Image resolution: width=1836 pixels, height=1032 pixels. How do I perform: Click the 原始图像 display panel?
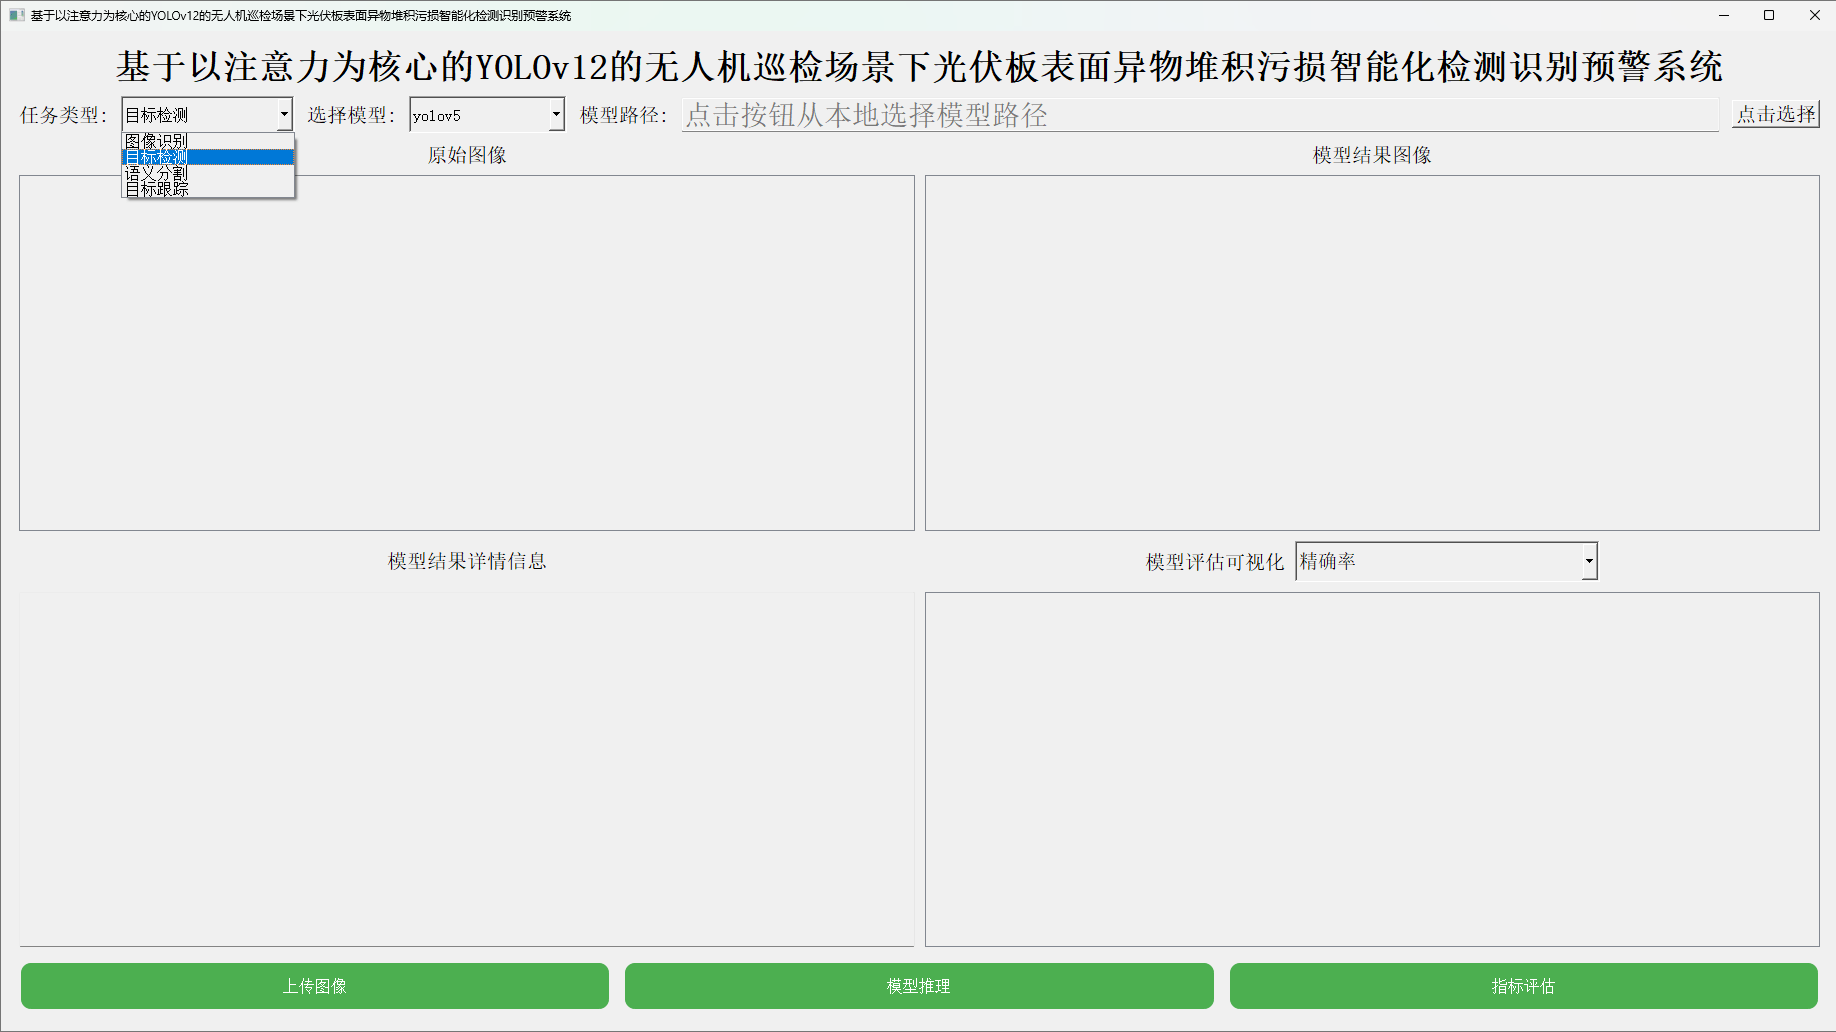[x=467, y=353]
